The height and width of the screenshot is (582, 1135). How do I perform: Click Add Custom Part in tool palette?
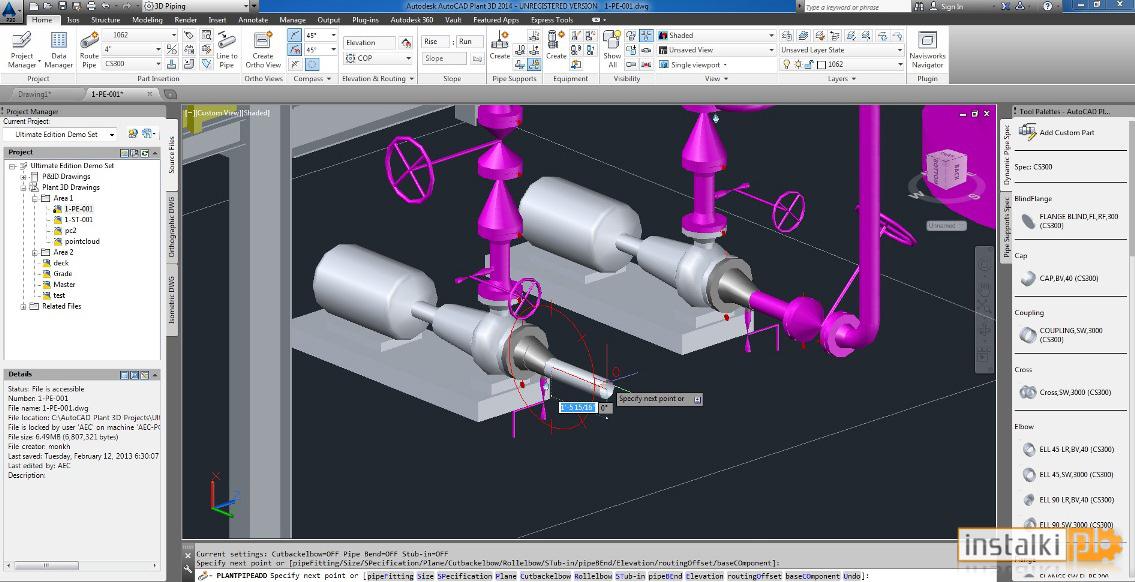point(1056,132)
